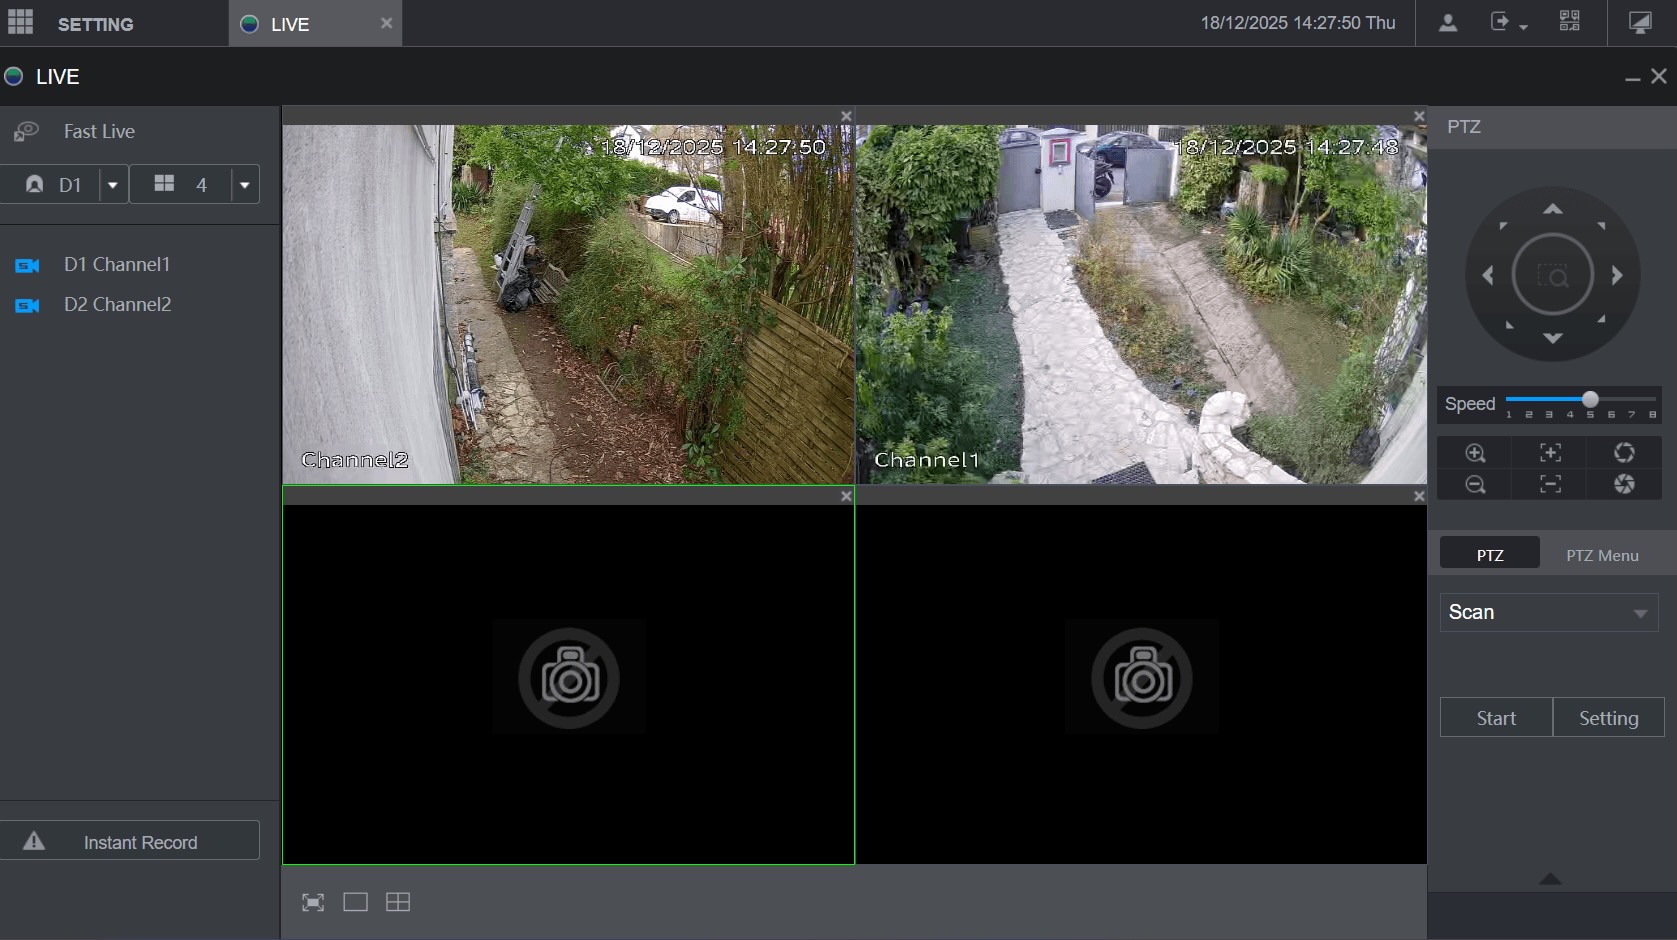Switch to the single-window layout
Viewport: 1677px width, 940px height.
pos(355,902)
